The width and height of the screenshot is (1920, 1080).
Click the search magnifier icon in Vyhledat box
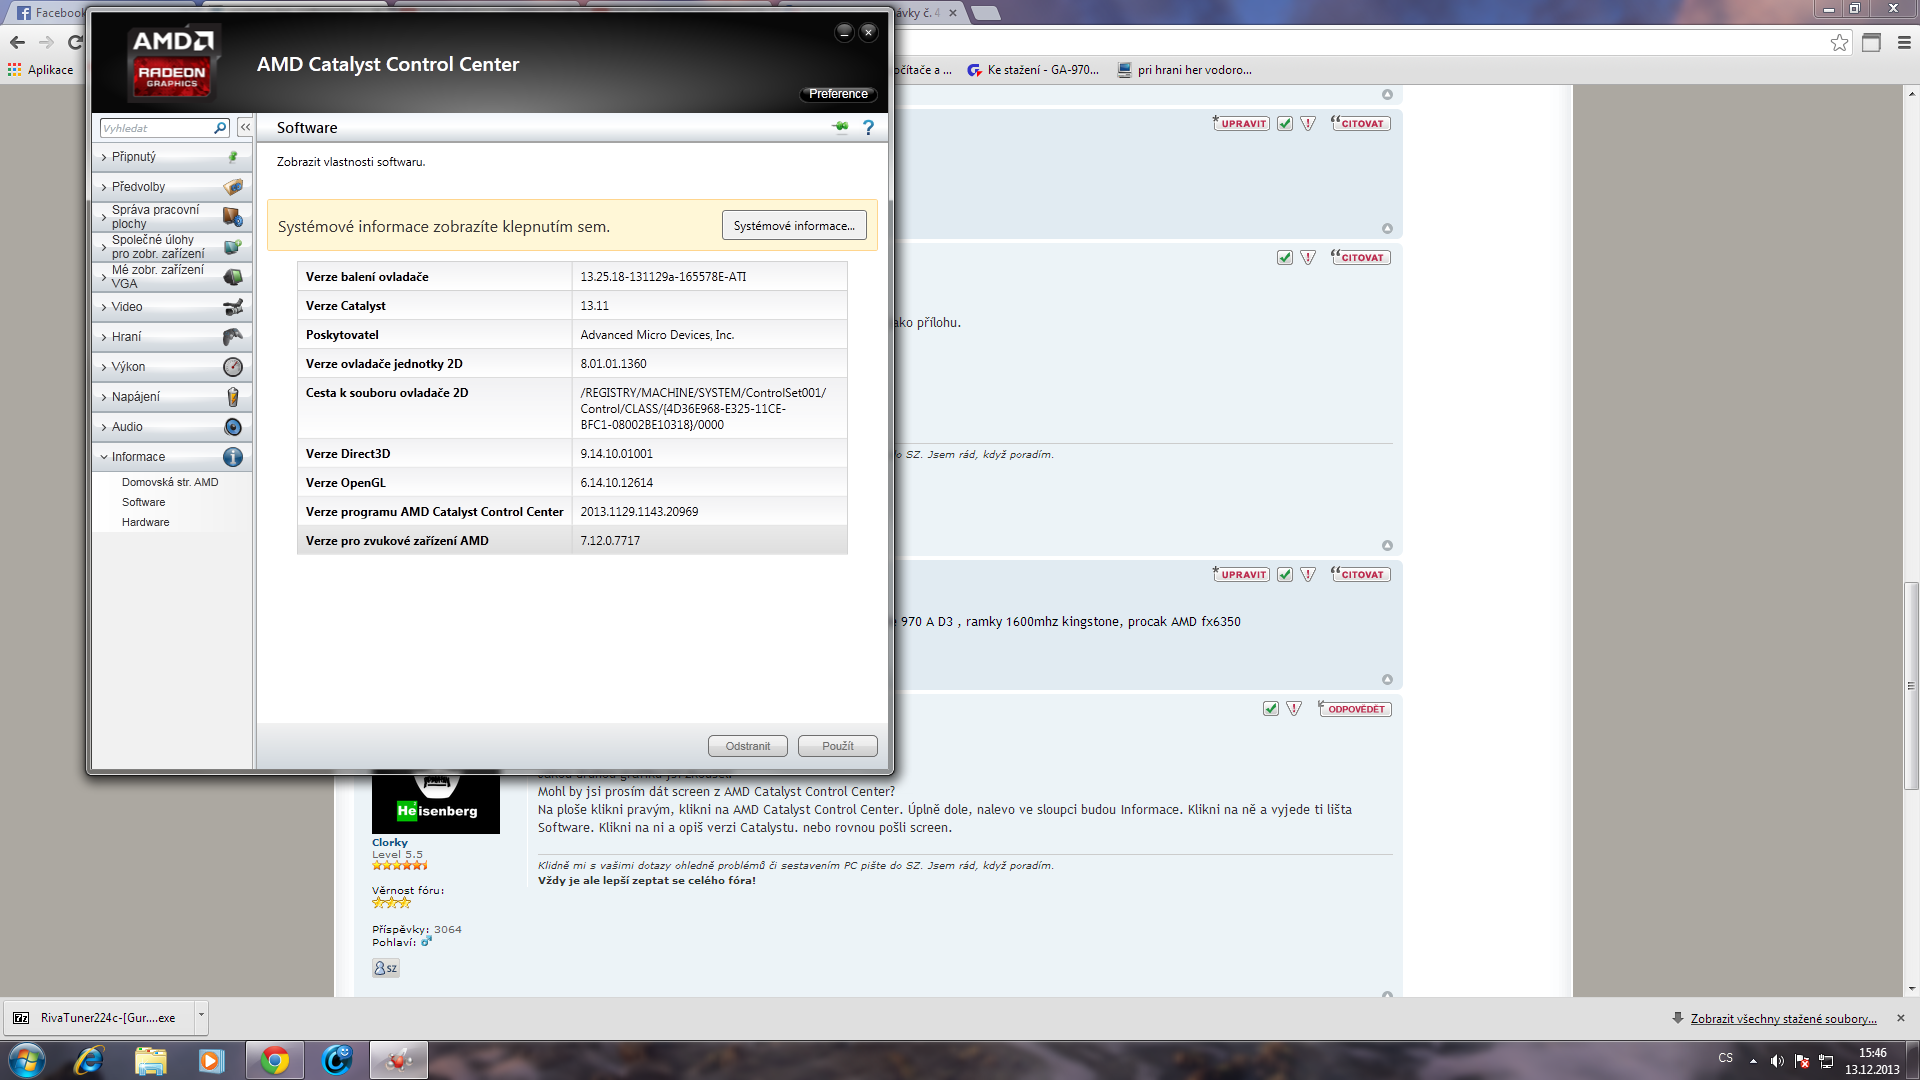[220, 128]
